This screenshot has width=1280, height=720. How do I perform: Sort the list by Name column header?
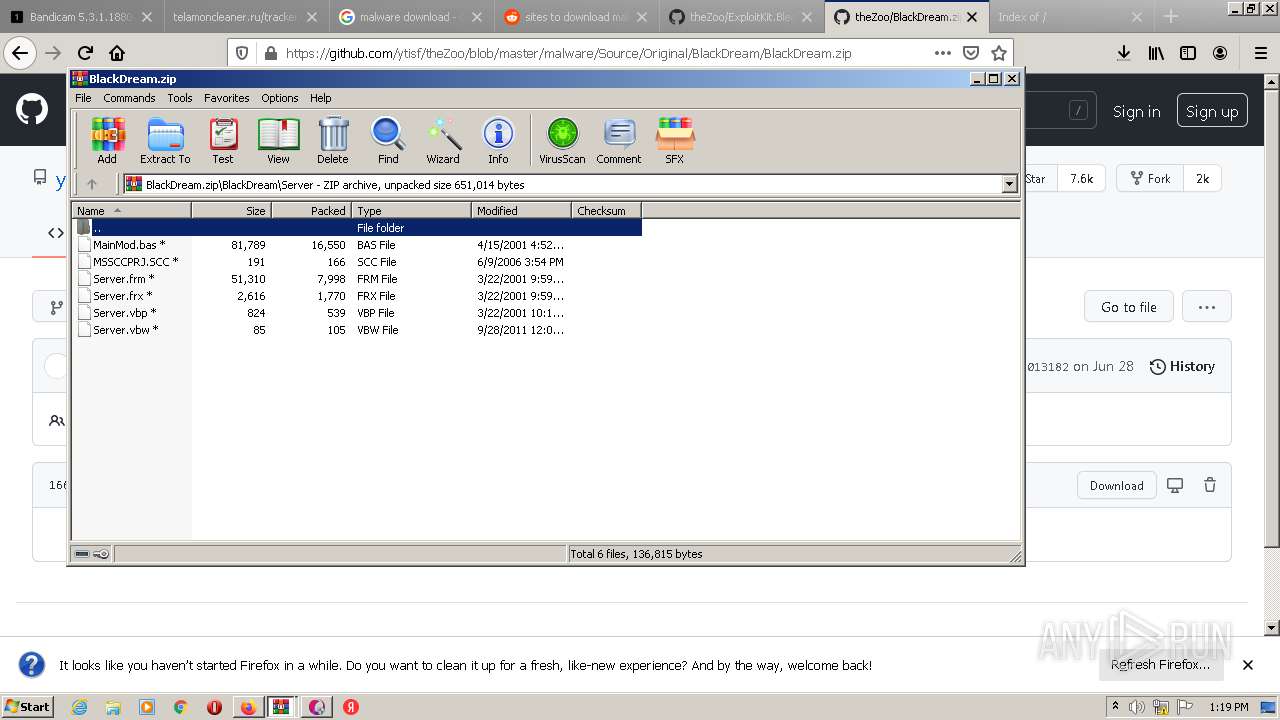pos(131,210)
